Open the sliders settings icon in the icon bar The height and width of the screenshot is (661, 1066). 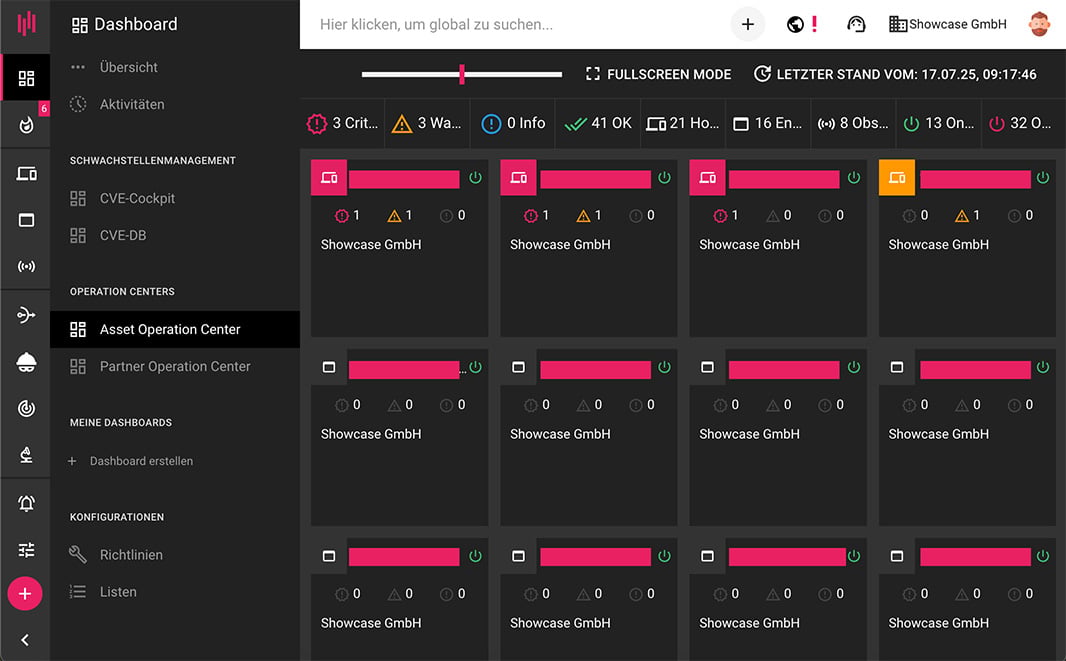click(x=26, y=549)
